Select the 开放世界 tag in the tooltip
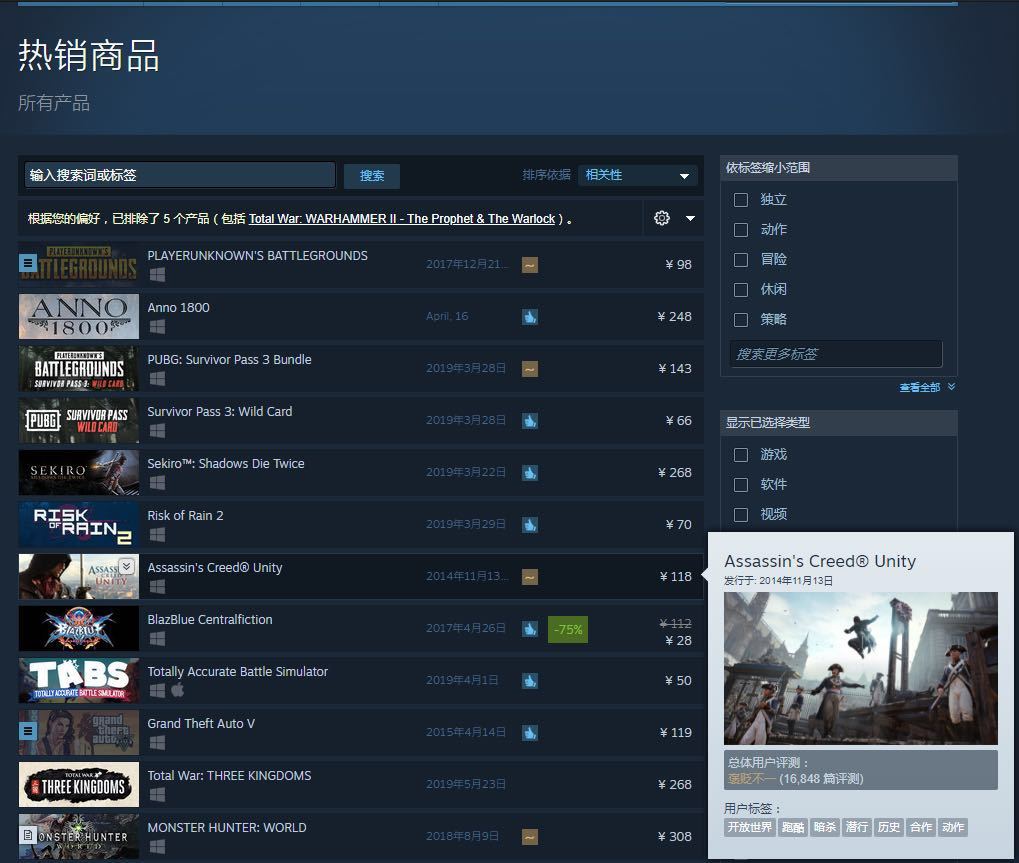The width and height of the screenshot is (1019, 863). (x=749, y=827)
